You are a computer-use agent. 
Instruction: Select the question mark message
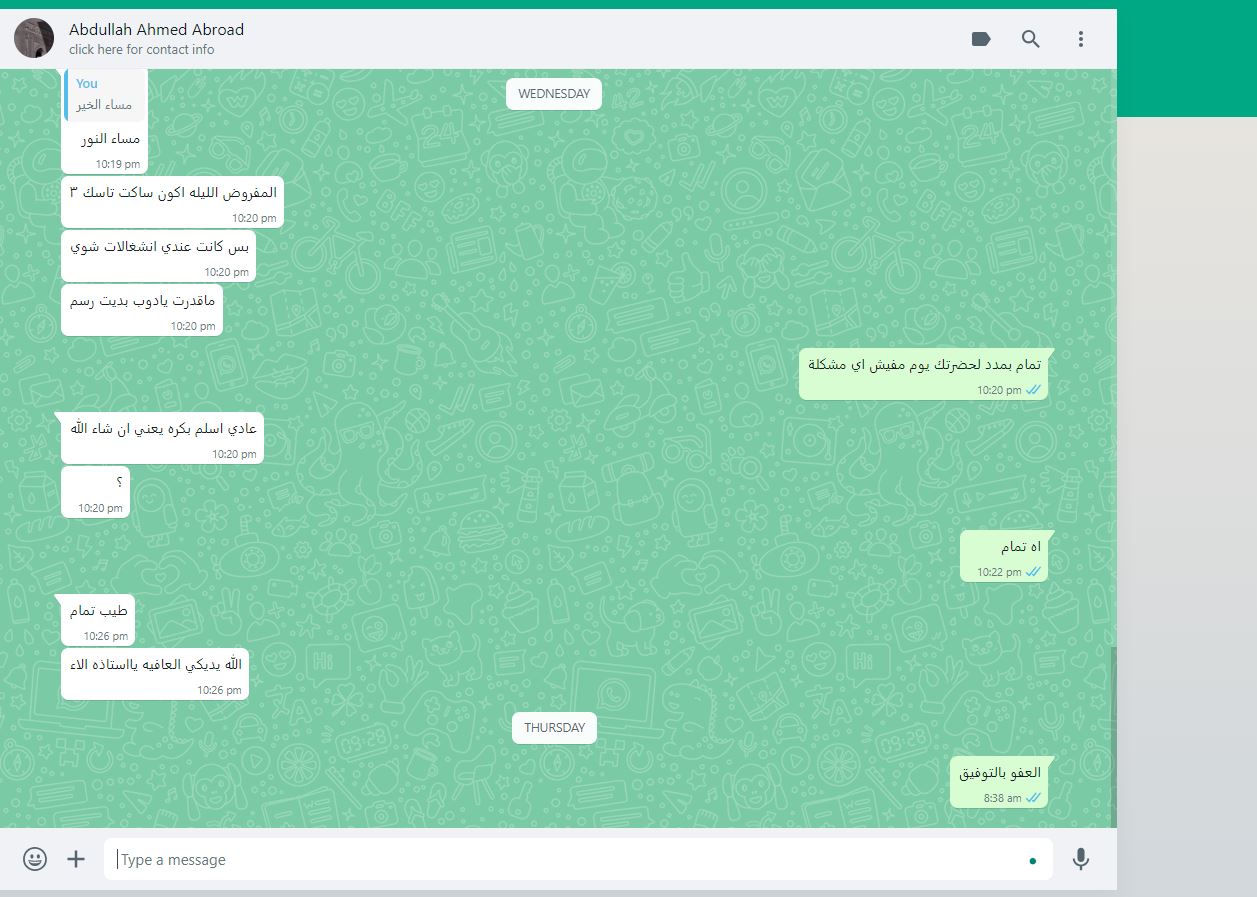click(96, 493)
